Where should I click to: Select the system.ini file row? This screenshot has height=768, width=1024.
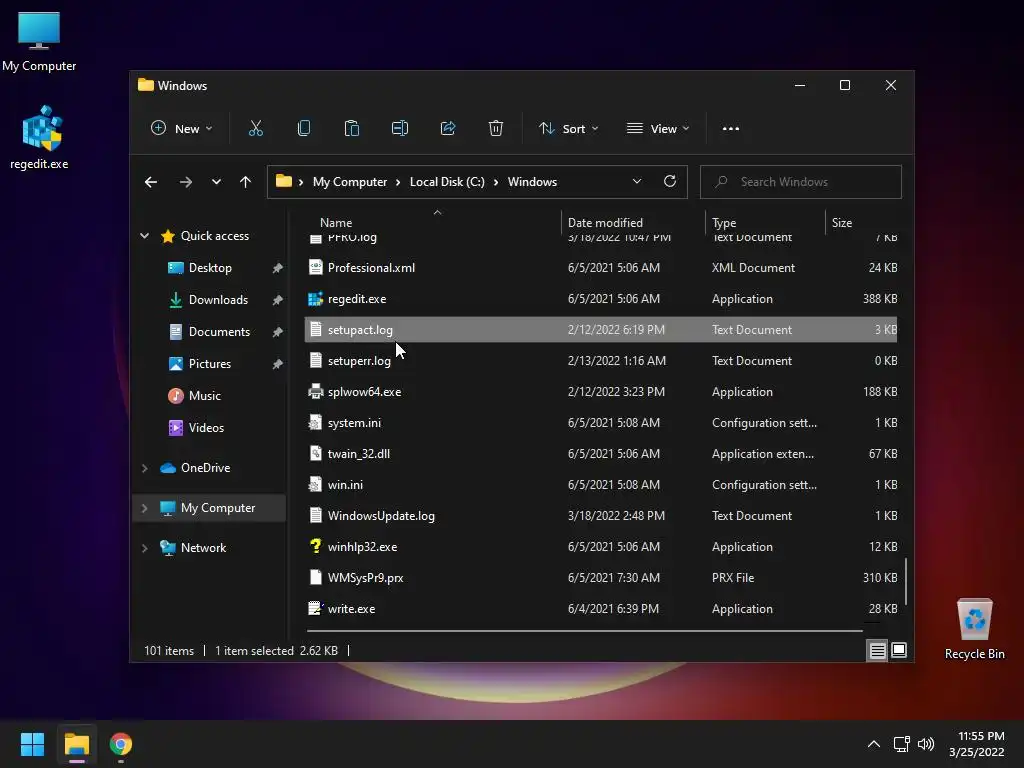tap(601, 423)
